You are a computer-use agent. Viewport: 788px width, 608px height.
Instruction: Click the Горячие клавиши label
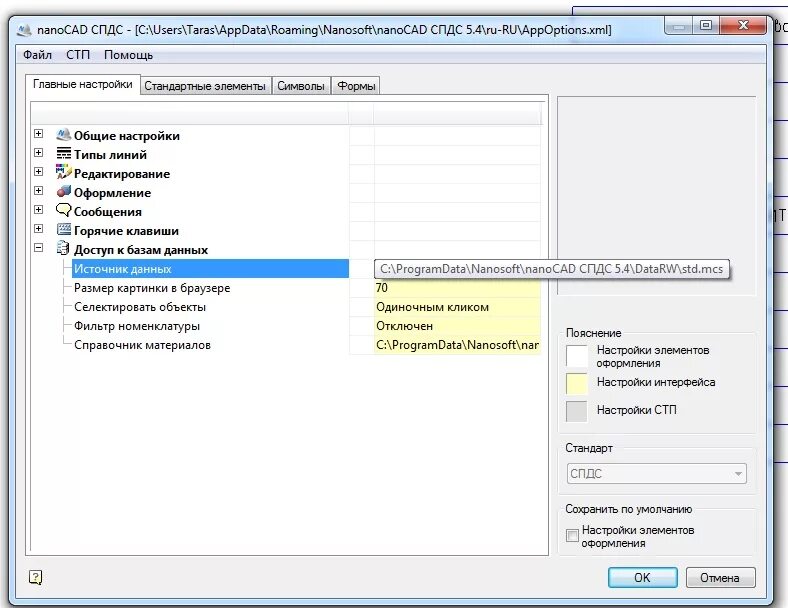point(126,231)
